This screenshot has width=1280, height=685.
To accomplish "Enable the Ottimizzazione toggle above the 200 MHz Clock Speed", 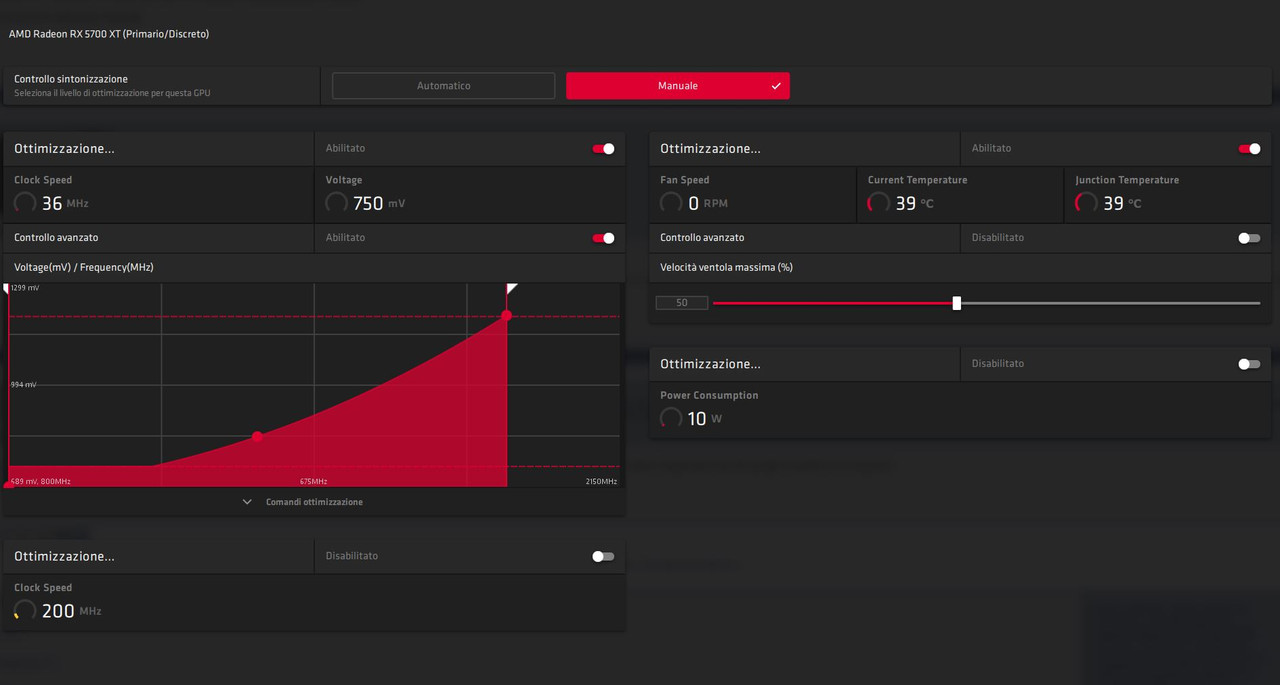I will click(603, 556).
